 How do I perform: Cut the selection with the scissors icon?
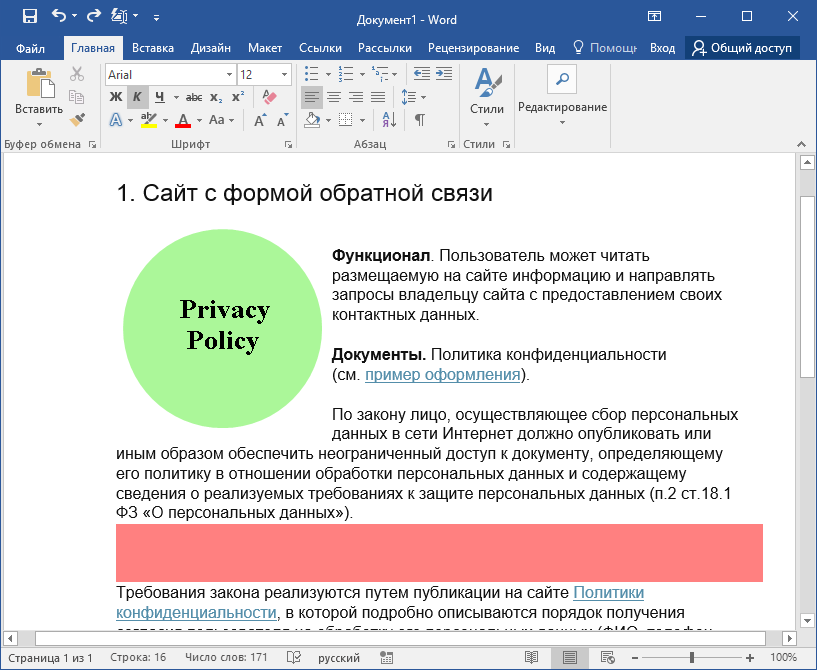click(x=77, y=74)
